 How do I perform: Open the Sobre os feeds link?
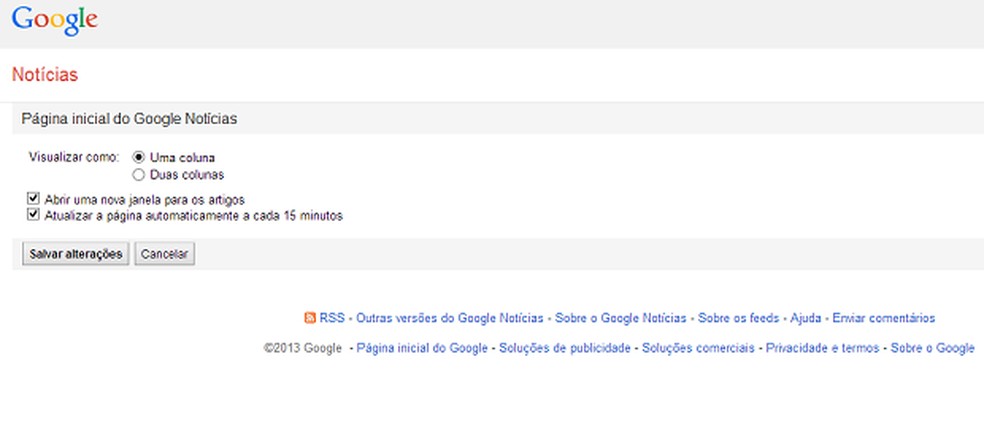[x=739, y=318]
